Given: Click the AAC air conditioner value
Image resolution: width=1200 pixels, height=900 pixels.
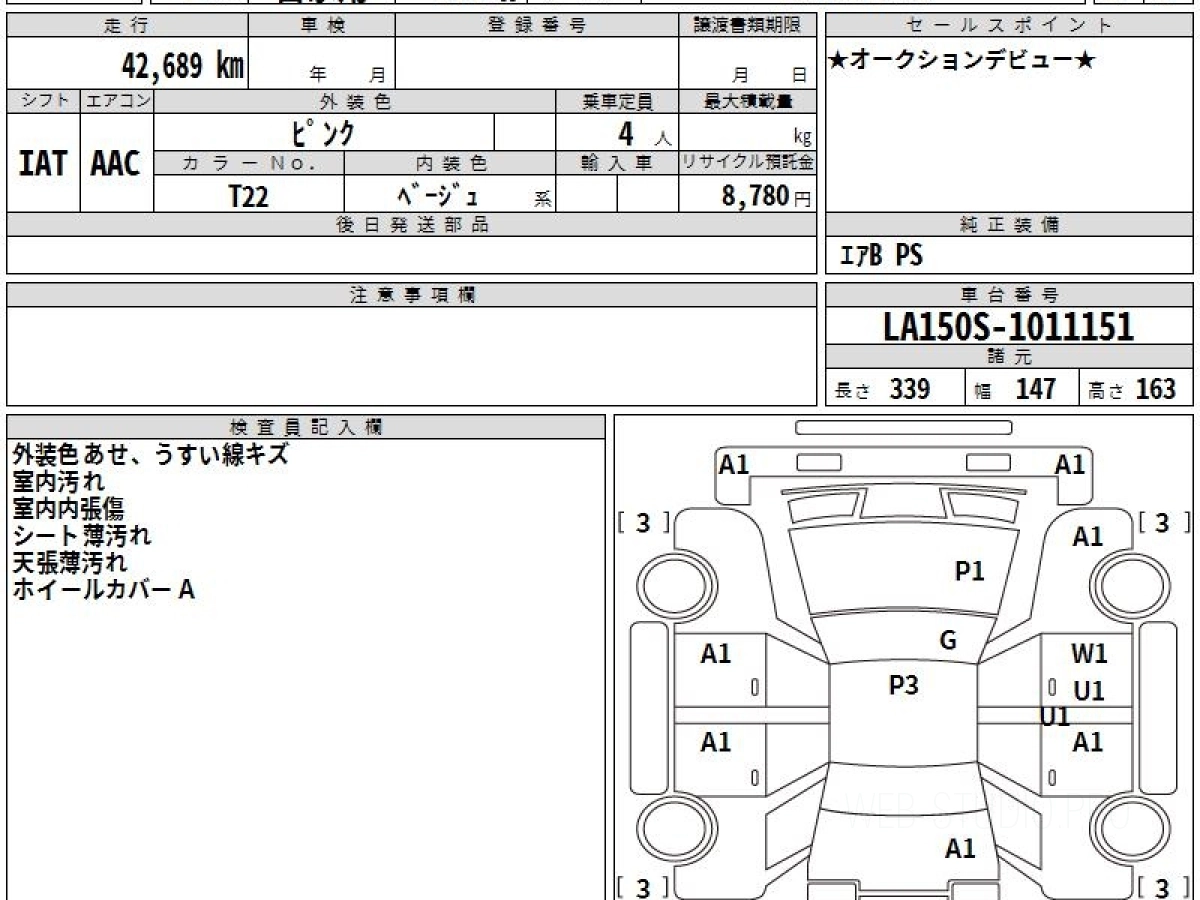Looking at the screenshot, I should pos(116,163).
